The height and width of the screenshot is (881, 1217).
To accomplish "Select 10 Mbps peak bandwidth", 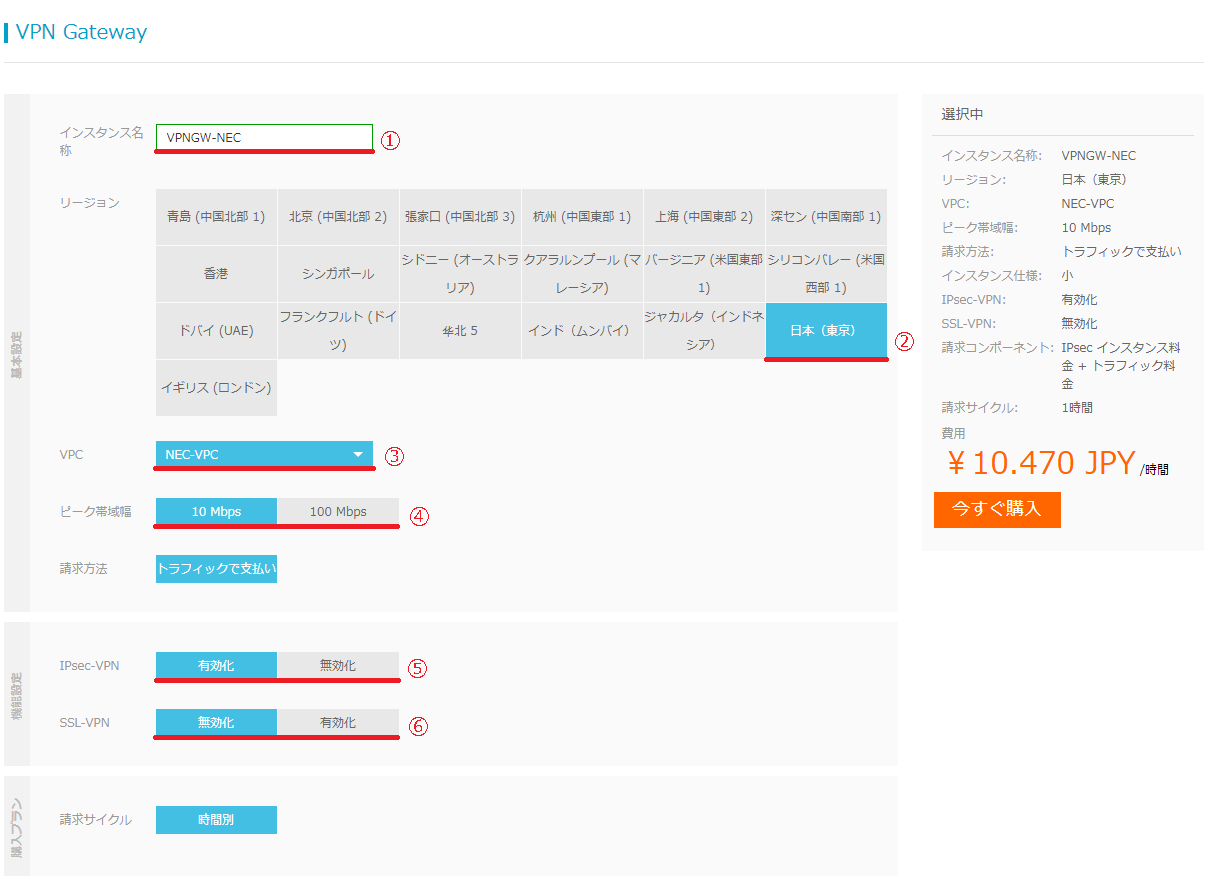I will (x=216, y=511).
